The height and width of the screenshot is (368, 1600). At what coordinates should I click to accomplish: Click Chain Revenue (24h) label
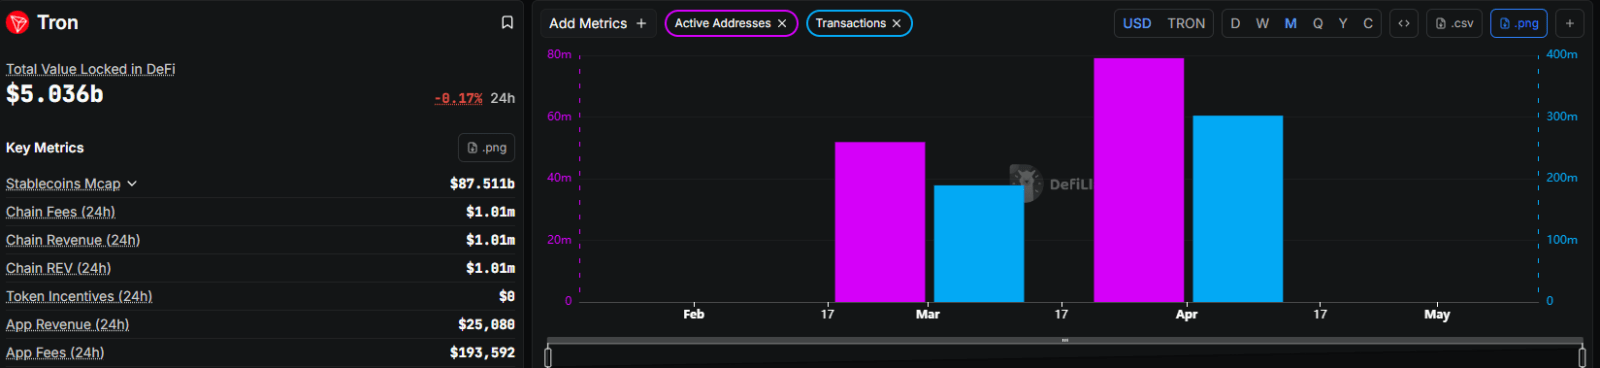tap(73, 240)
